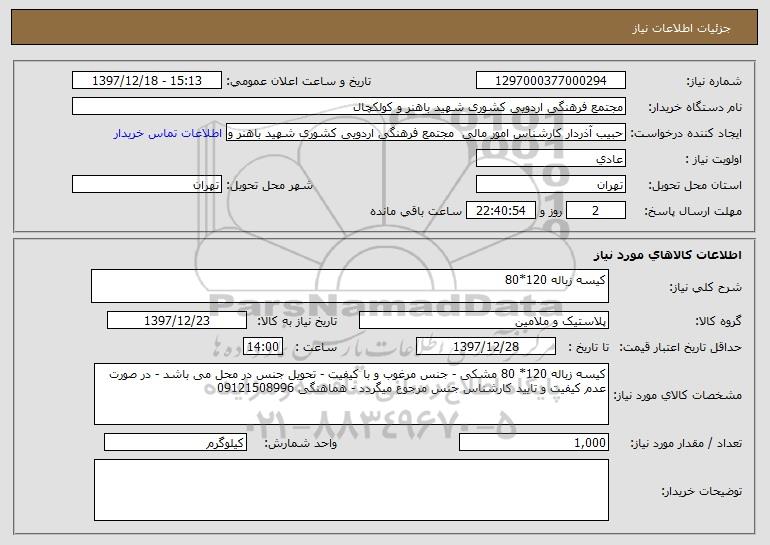Click the ایجاد کننده درخواست field
The width and height of the screenshot is (770, 545).
point(426,132)
